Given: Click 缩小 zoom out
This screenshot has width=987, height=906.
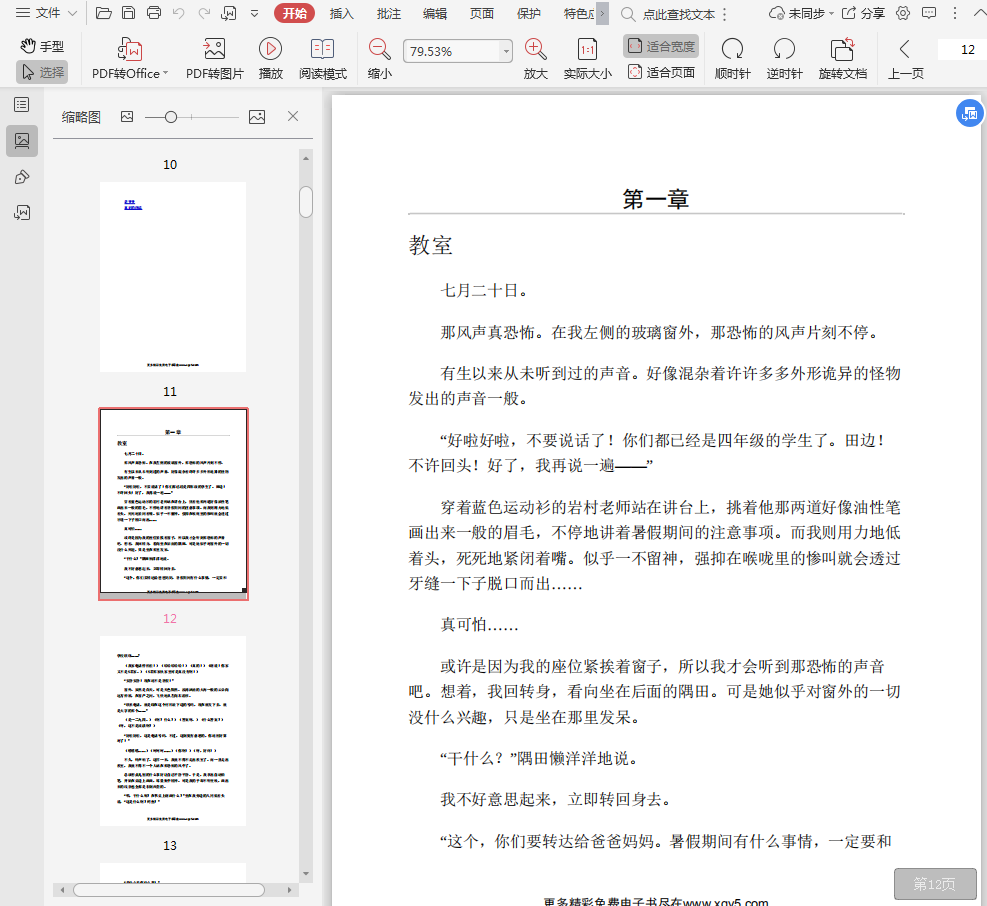Looking at the screenshot, I should (380, 59).
